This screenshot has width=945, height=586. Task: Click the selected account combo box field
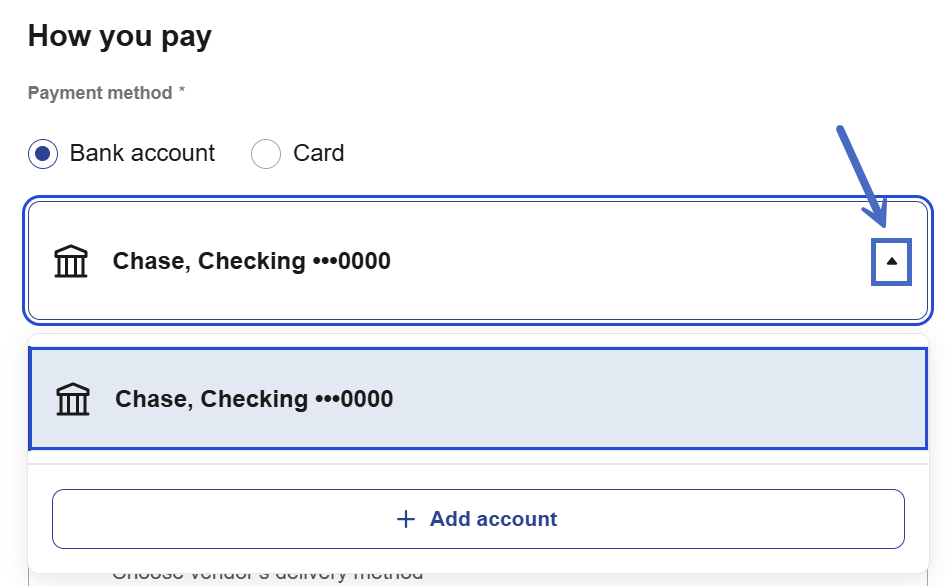[478, 261]
